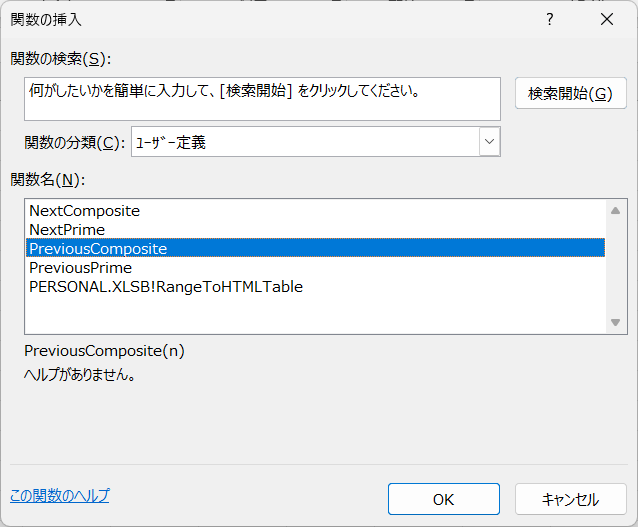
Task: Click the 関数の分類(C) label
Action: (75, 142)
